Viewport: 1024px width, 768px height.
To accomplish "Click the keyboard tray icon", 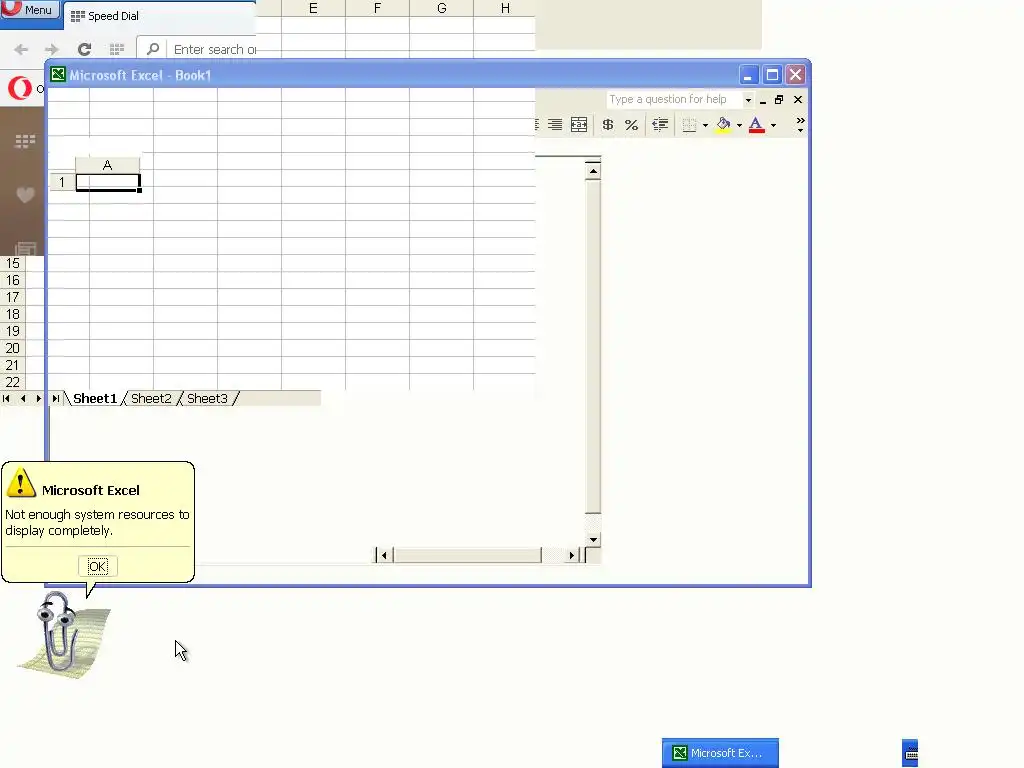I will click(911, 754).
